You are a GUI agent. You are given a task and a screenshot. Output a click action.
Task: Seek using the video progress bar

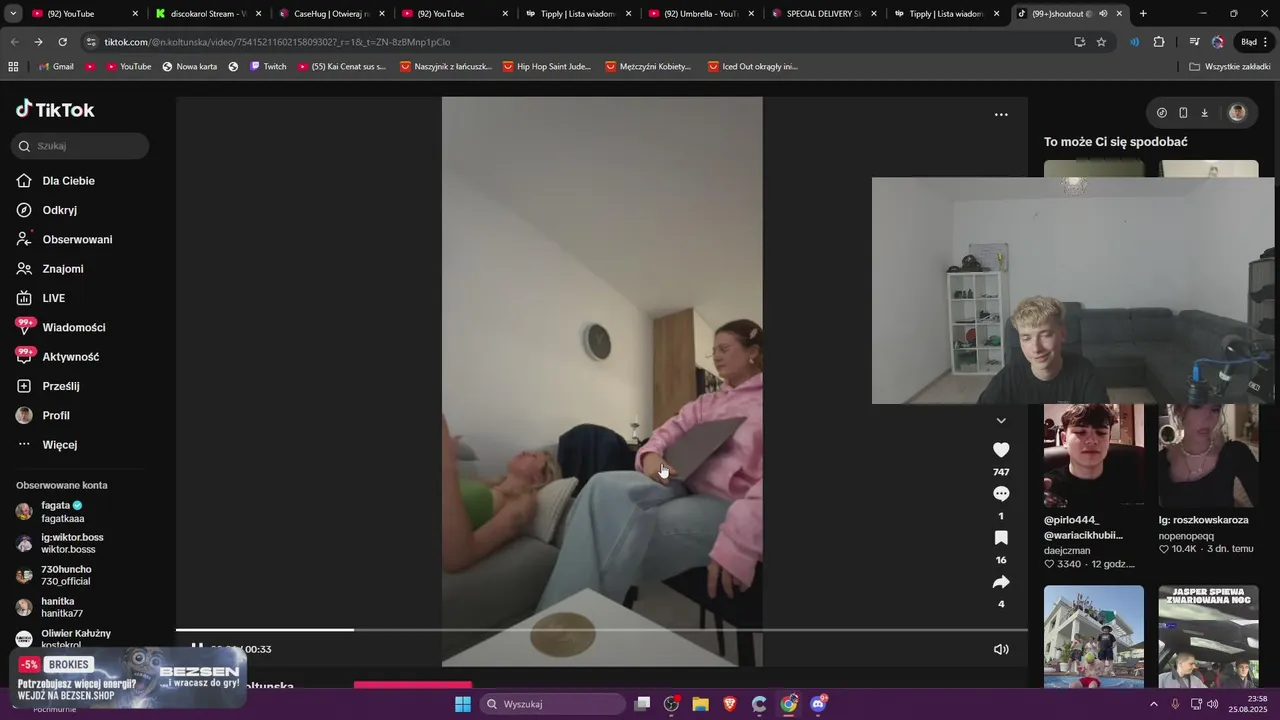(601, 630)
